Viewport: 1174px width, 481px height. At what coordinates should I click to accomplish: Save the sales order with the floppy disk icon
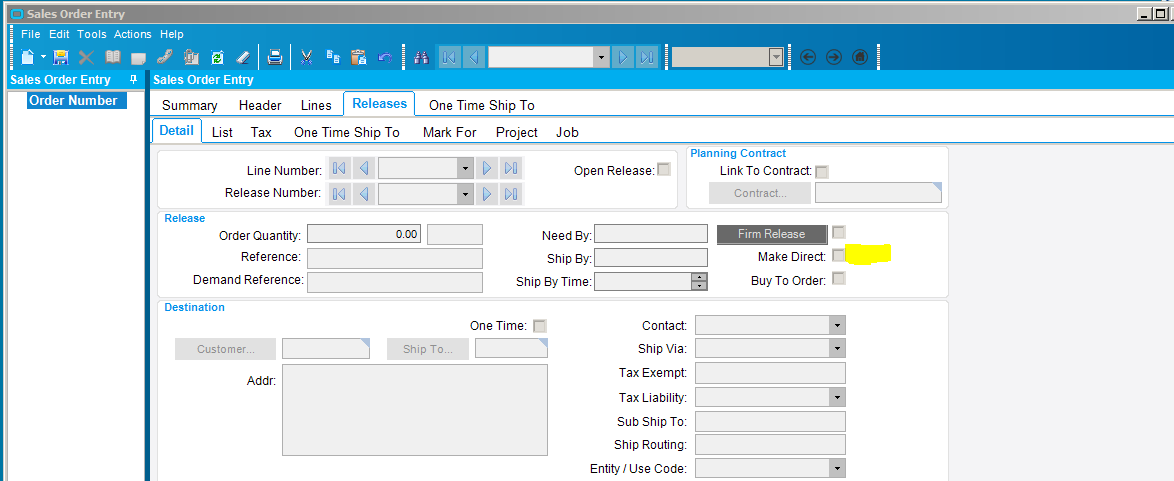(x=61, y=57)
